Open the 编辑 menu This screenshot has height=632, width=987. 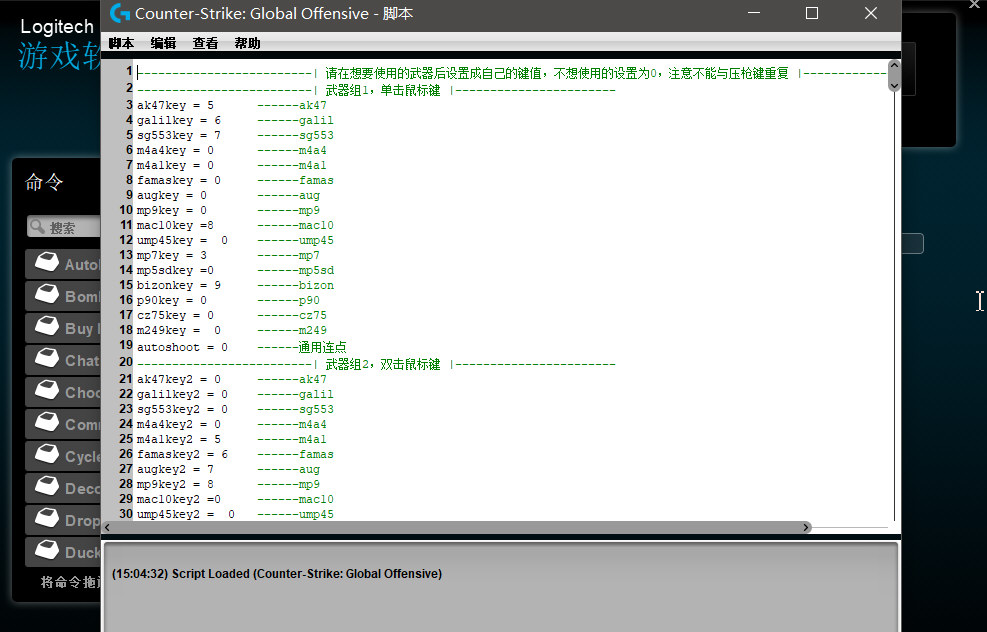(163, 43)
